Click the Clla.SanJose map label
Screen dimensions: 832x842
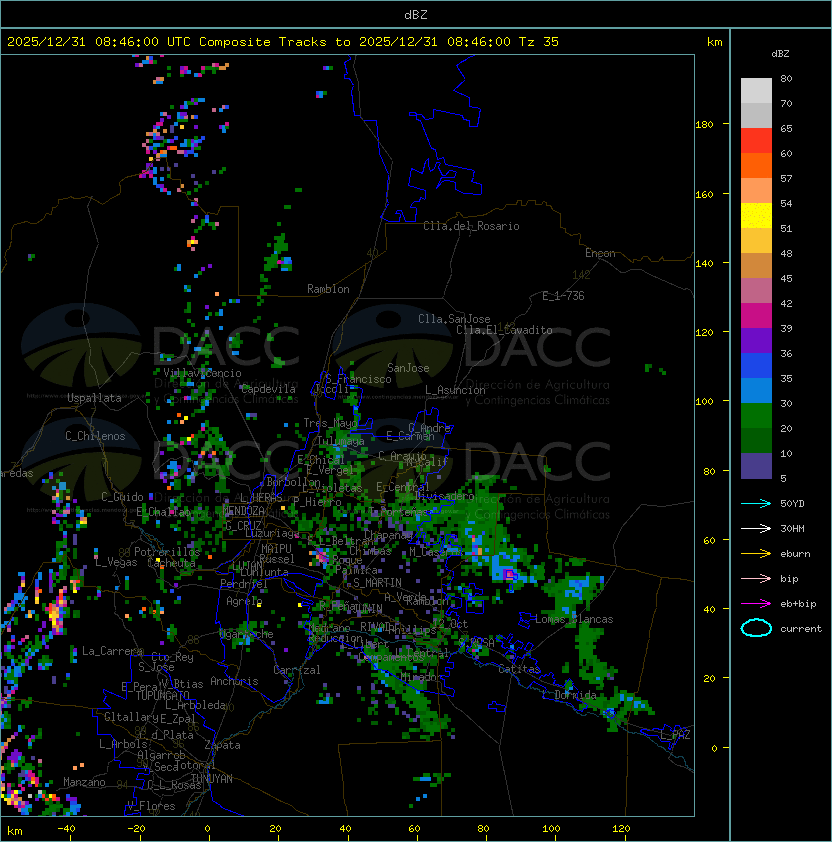click(454, 319)
